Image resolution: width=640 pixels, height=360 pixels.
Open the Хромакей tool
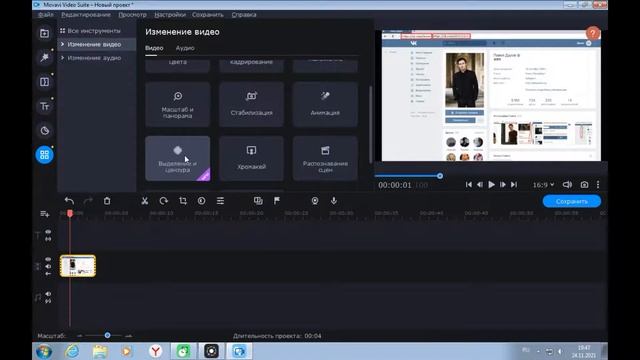coord(251,158)
